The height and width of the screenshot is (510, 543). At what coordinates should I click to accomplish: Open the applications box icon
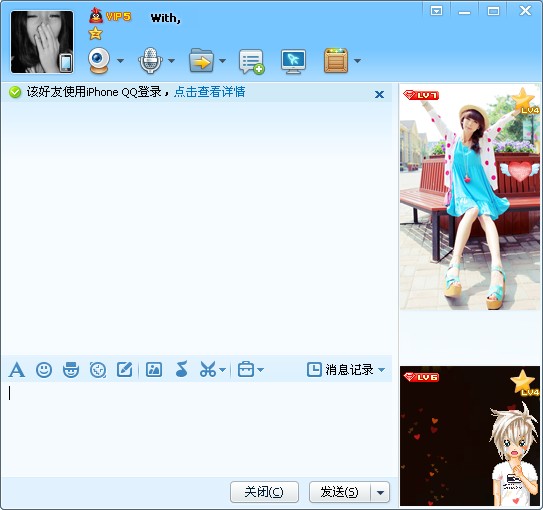click(x=336, y=61)
